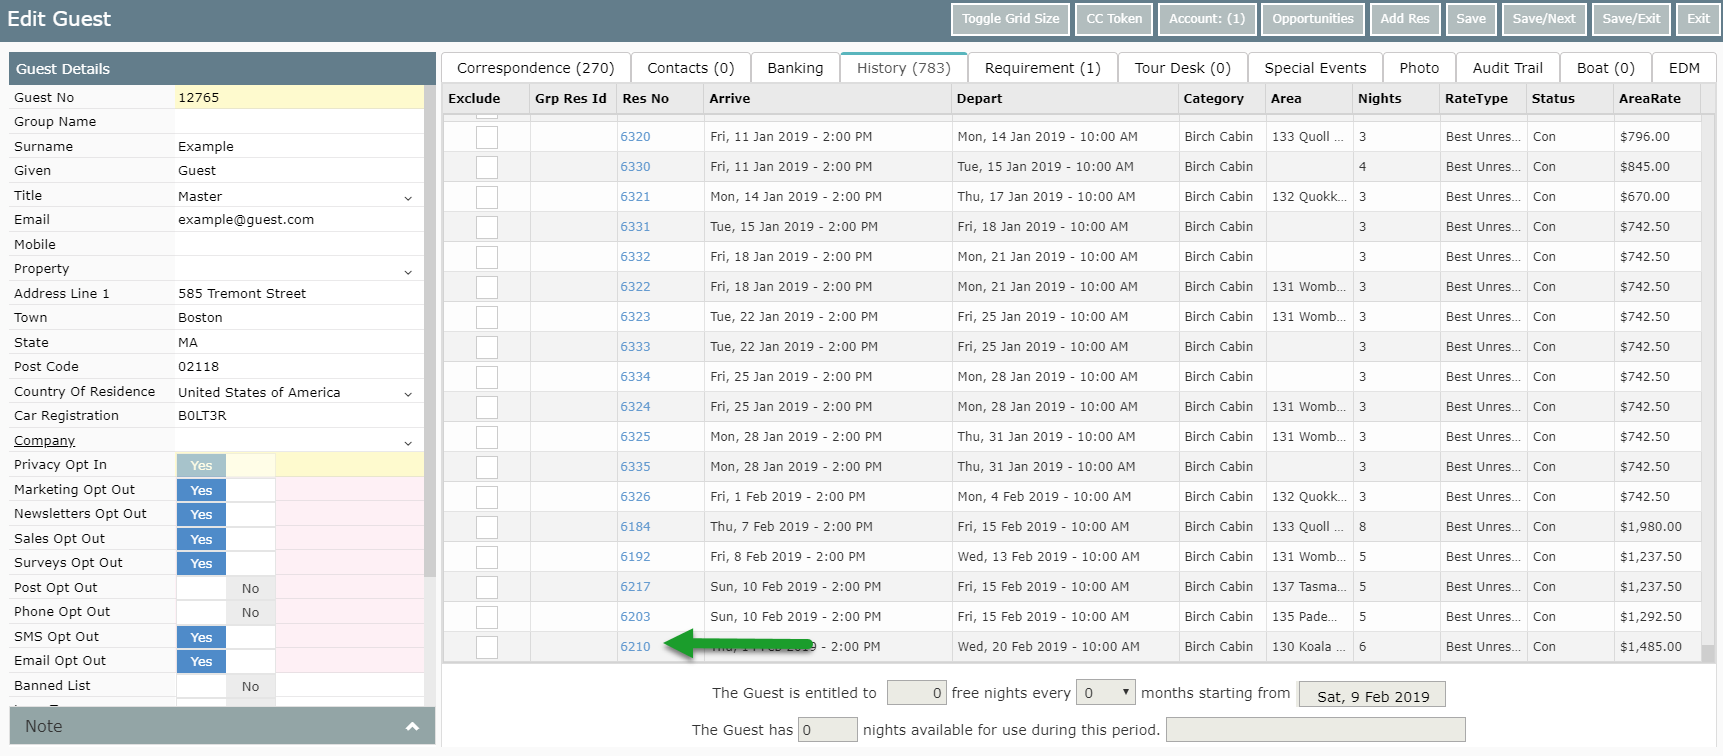Open Account: (1)
This screenshot has height=756, width=1723.
click(x=1206, y=19)
